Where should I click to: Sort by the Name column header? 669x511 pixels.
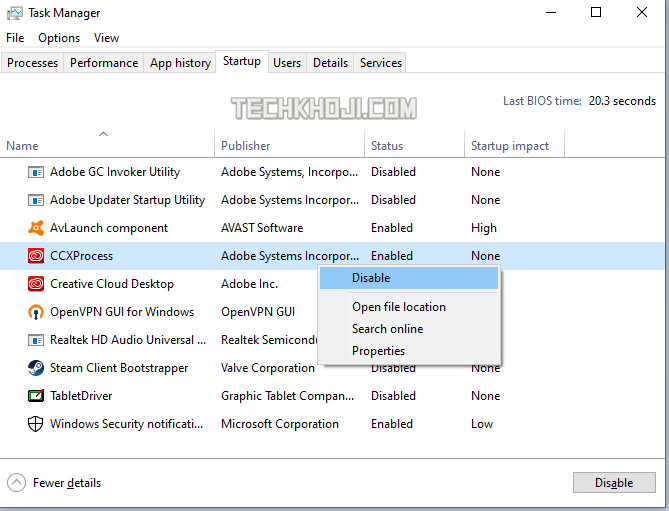click(107, 144)
